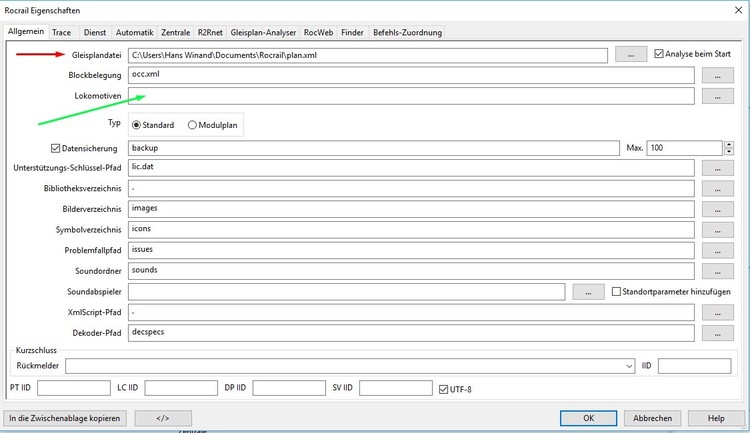Toggle the UTF-8 checkbox
This screenshot has width=750, height=433.
click(x=445, y=388)
